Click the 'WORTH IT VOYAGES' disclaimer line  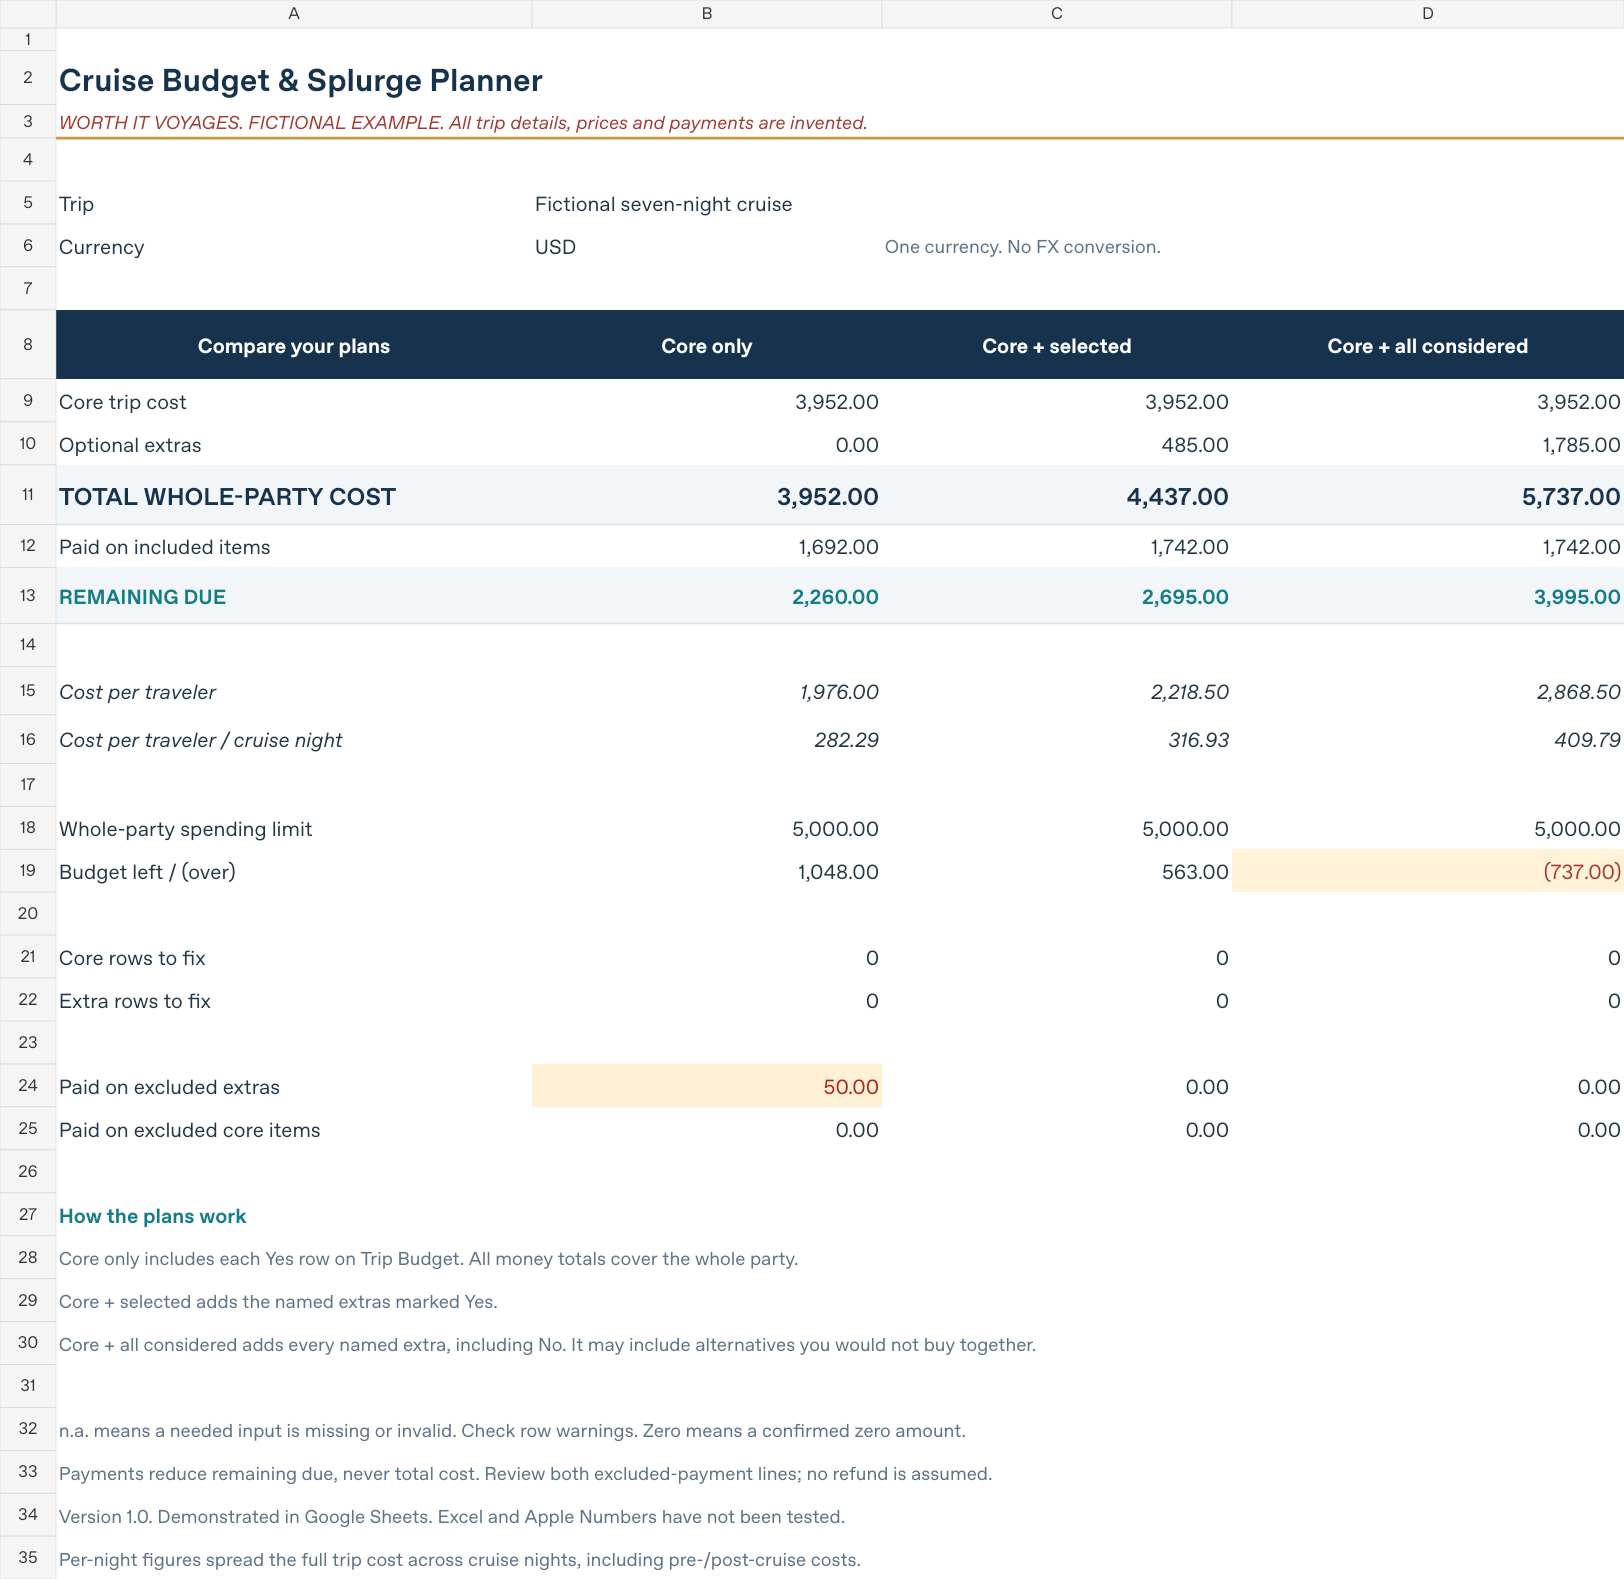(x=463, y=123)
